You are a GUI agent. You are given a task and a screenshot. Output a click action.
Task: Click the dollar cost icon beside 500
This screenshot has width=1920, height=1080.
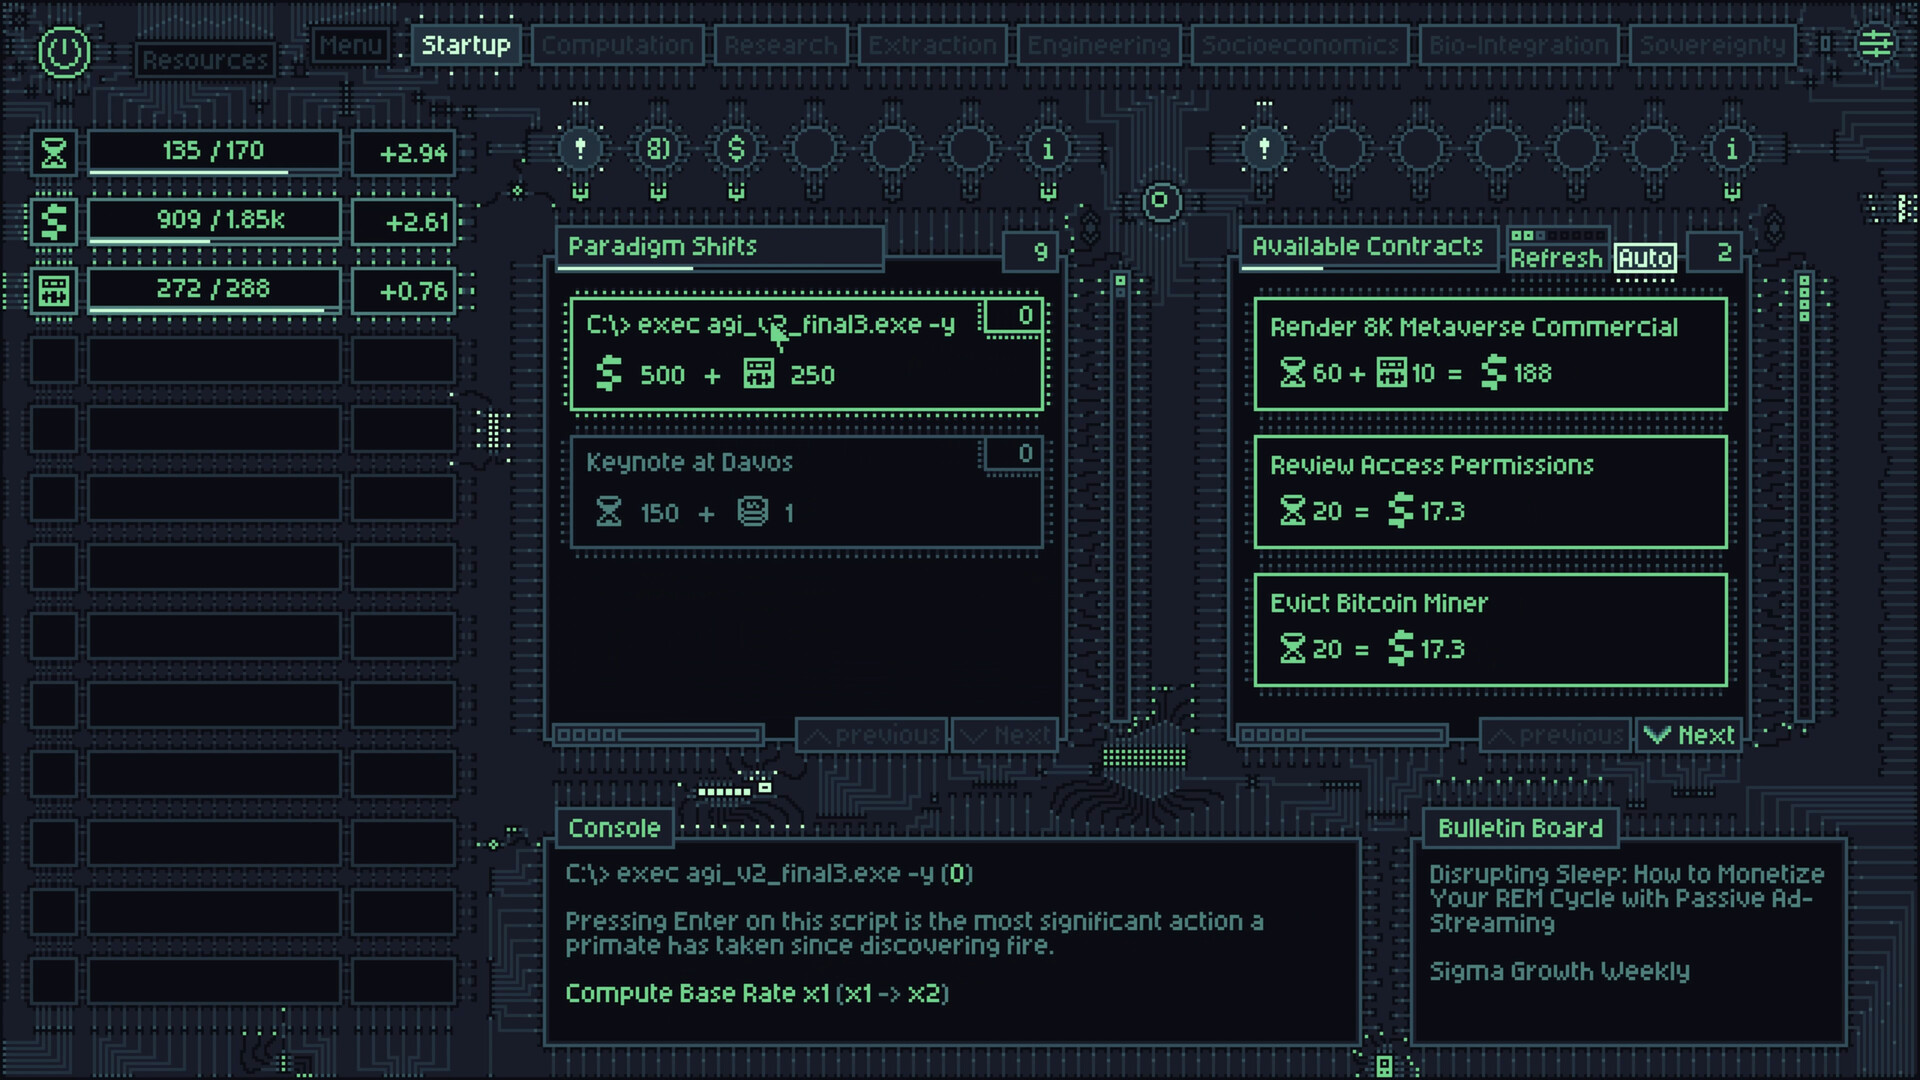(x=608, y=374)
